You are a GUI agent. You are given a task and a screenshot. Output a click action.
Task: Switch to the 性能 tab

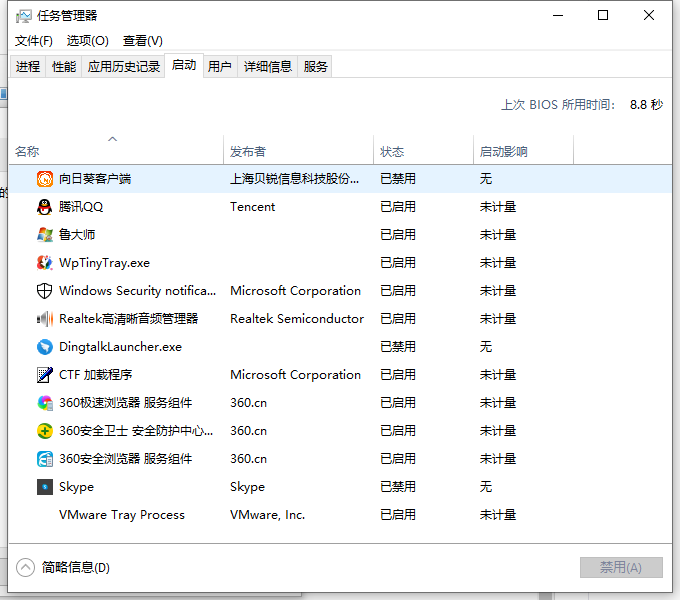64,66
